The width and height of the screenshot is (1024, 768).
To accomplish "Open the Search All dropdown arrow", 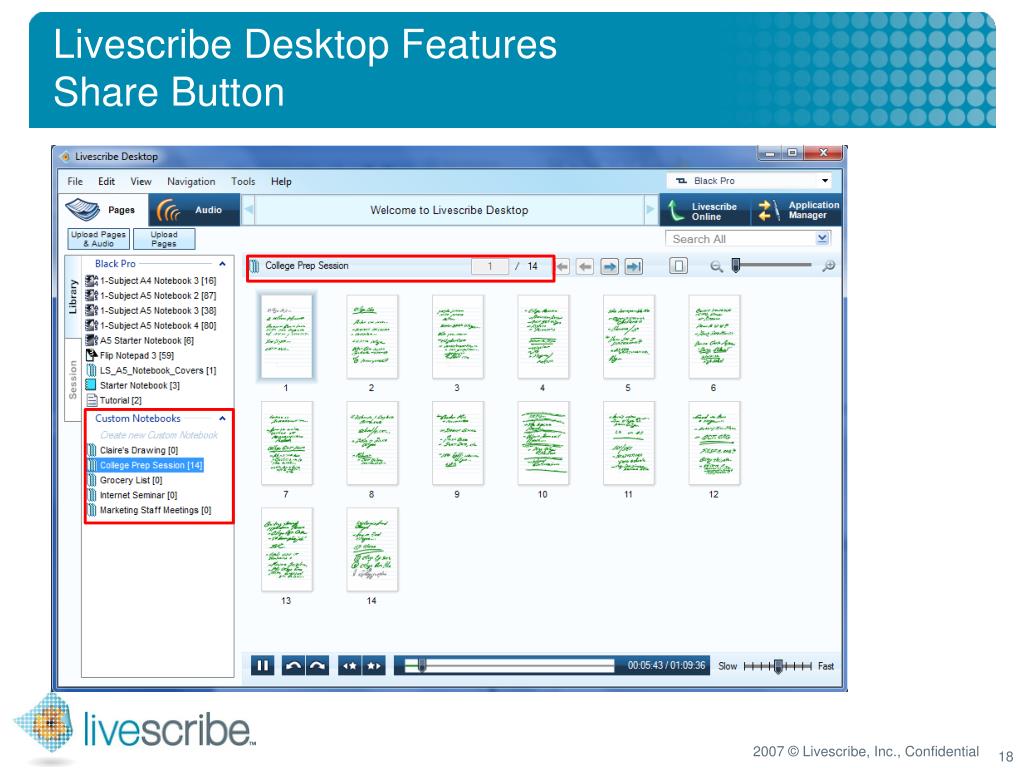I will click(x=822, y=239).
